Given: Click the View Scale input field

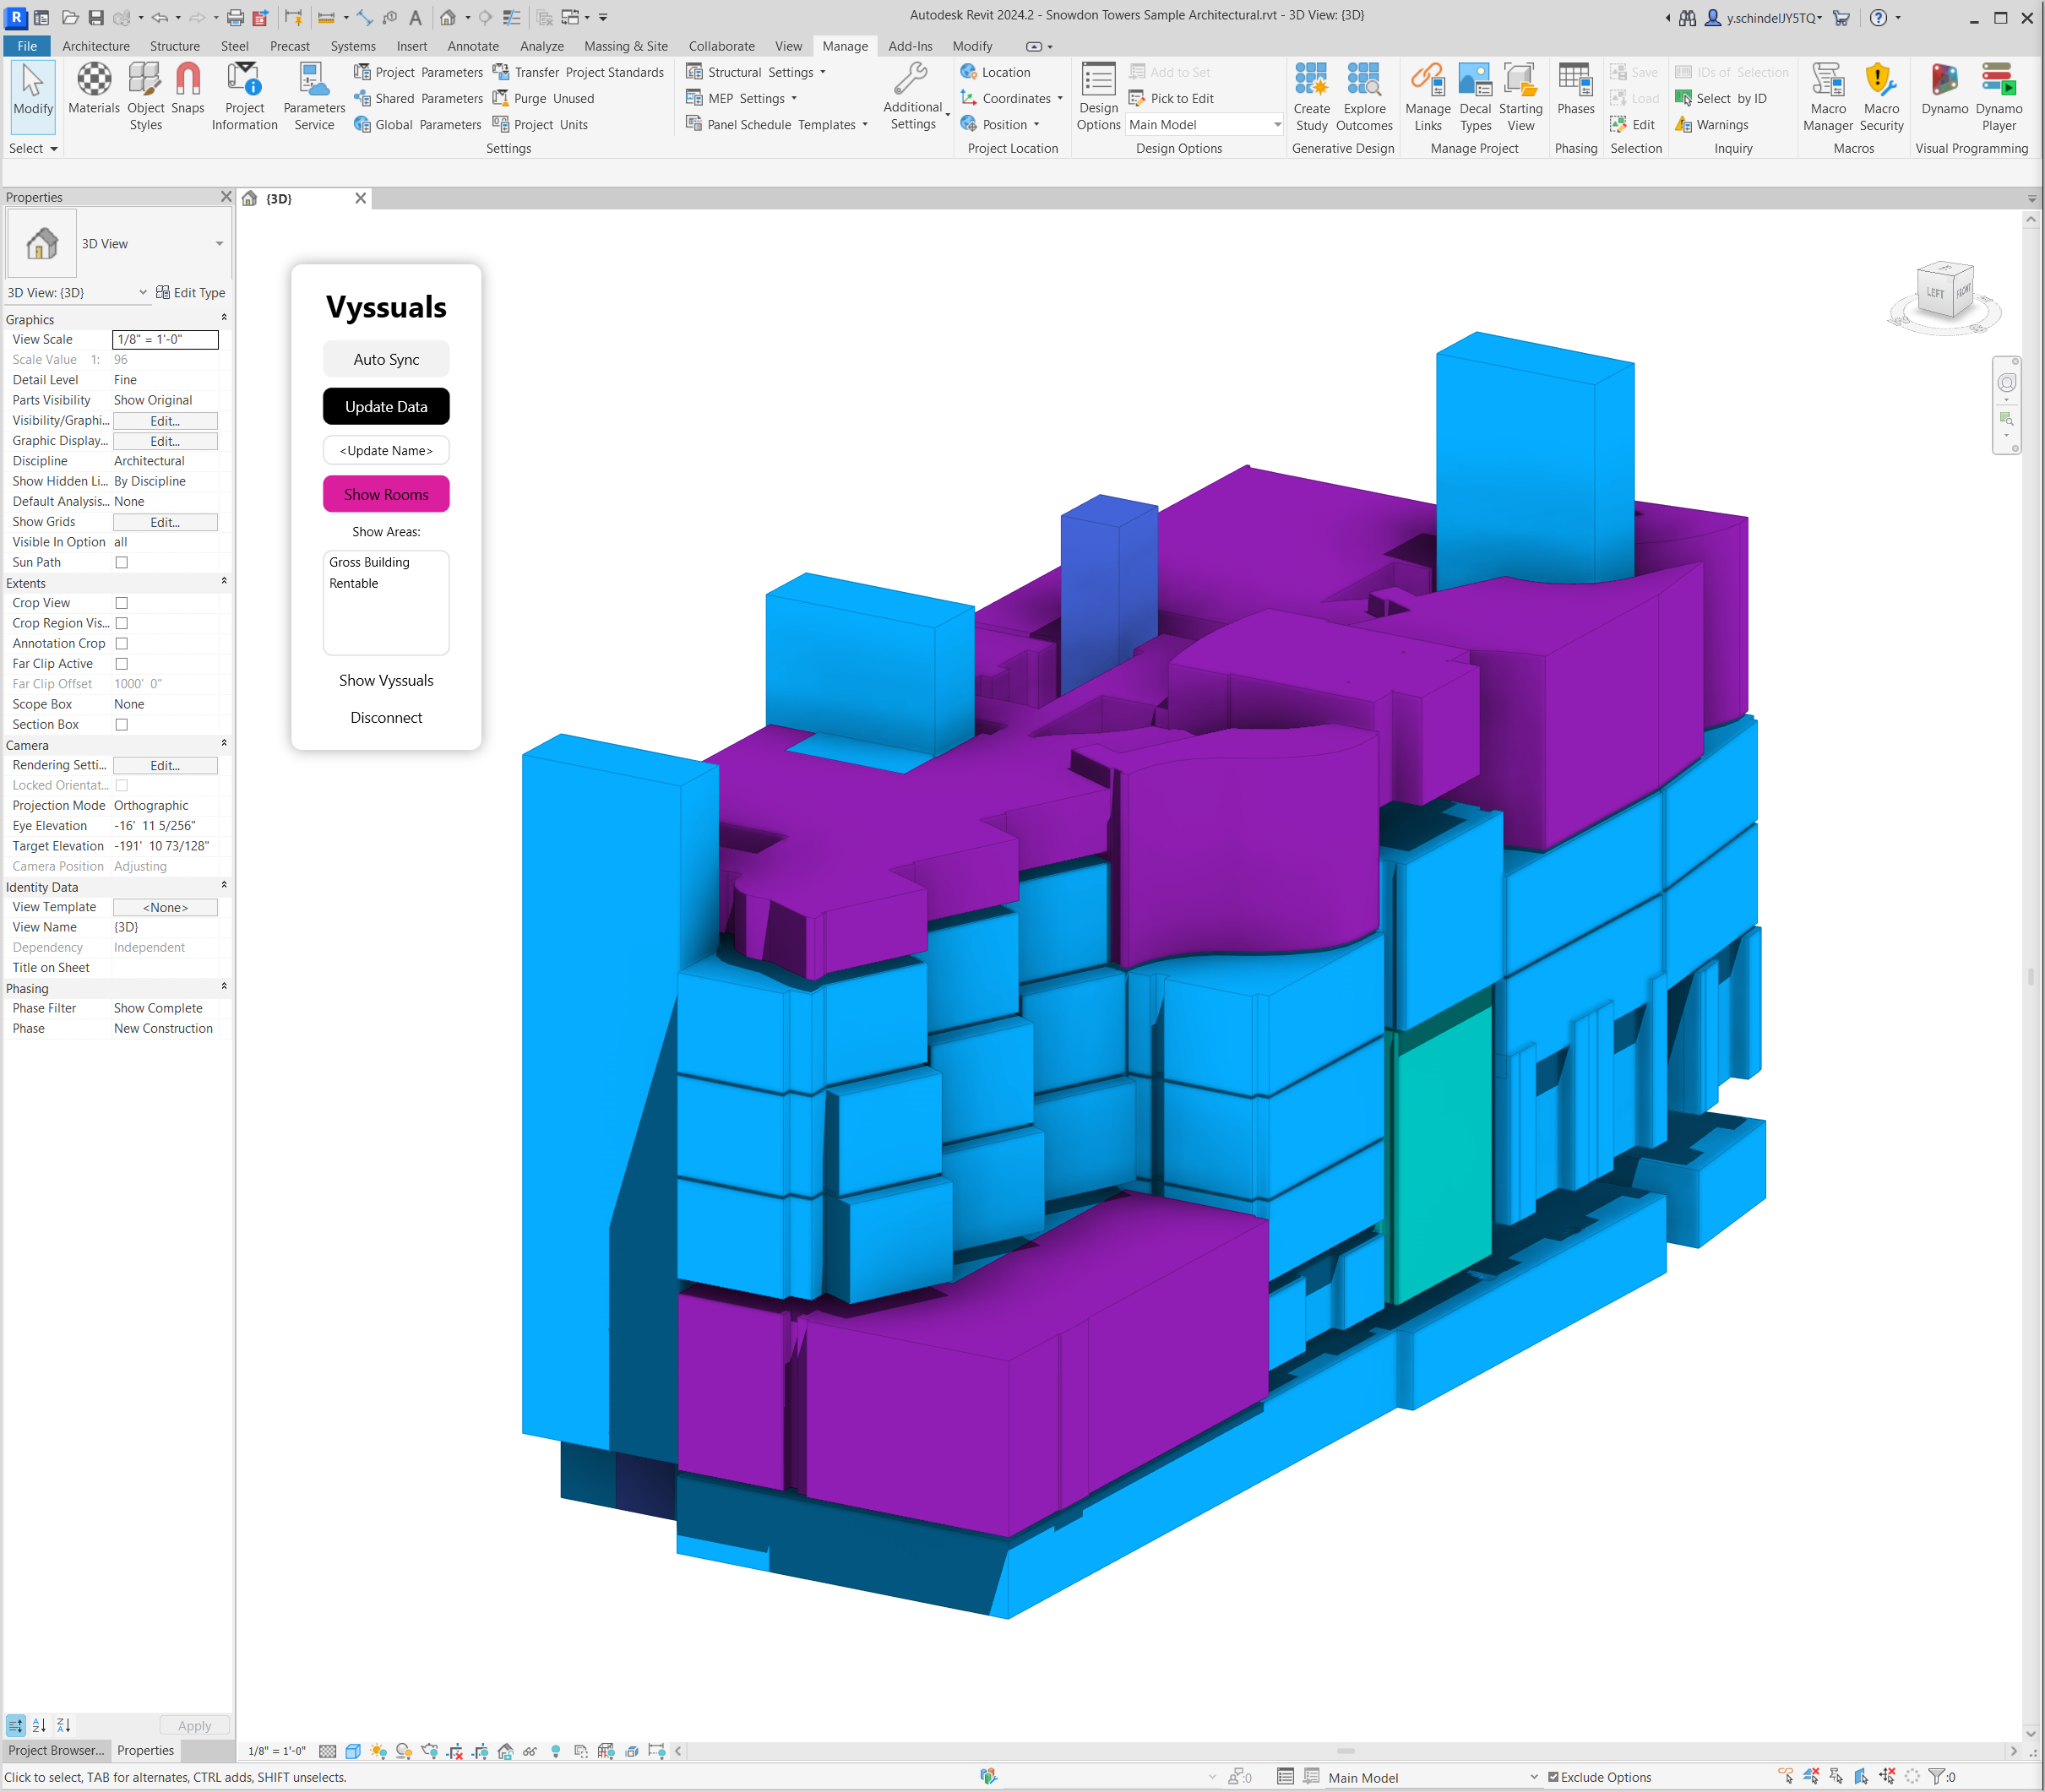Looking at the screenshot, I should pos(165,339).
